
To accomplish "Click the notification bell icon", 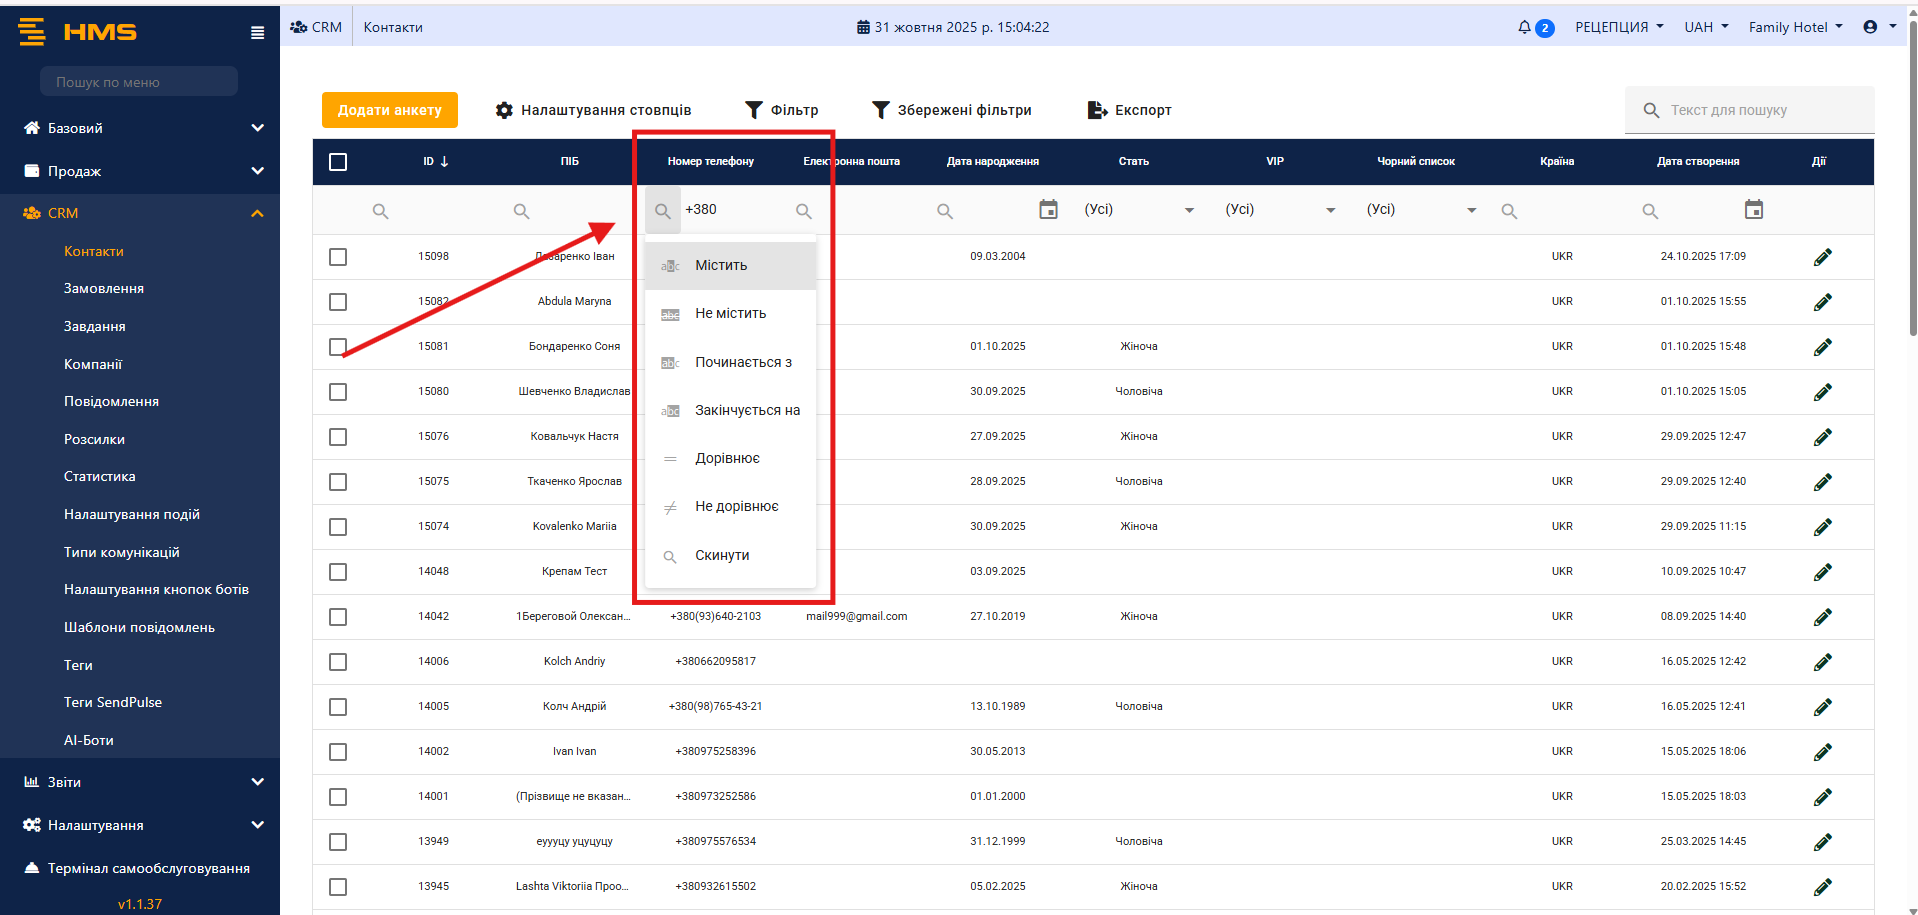I will 1524,27.
